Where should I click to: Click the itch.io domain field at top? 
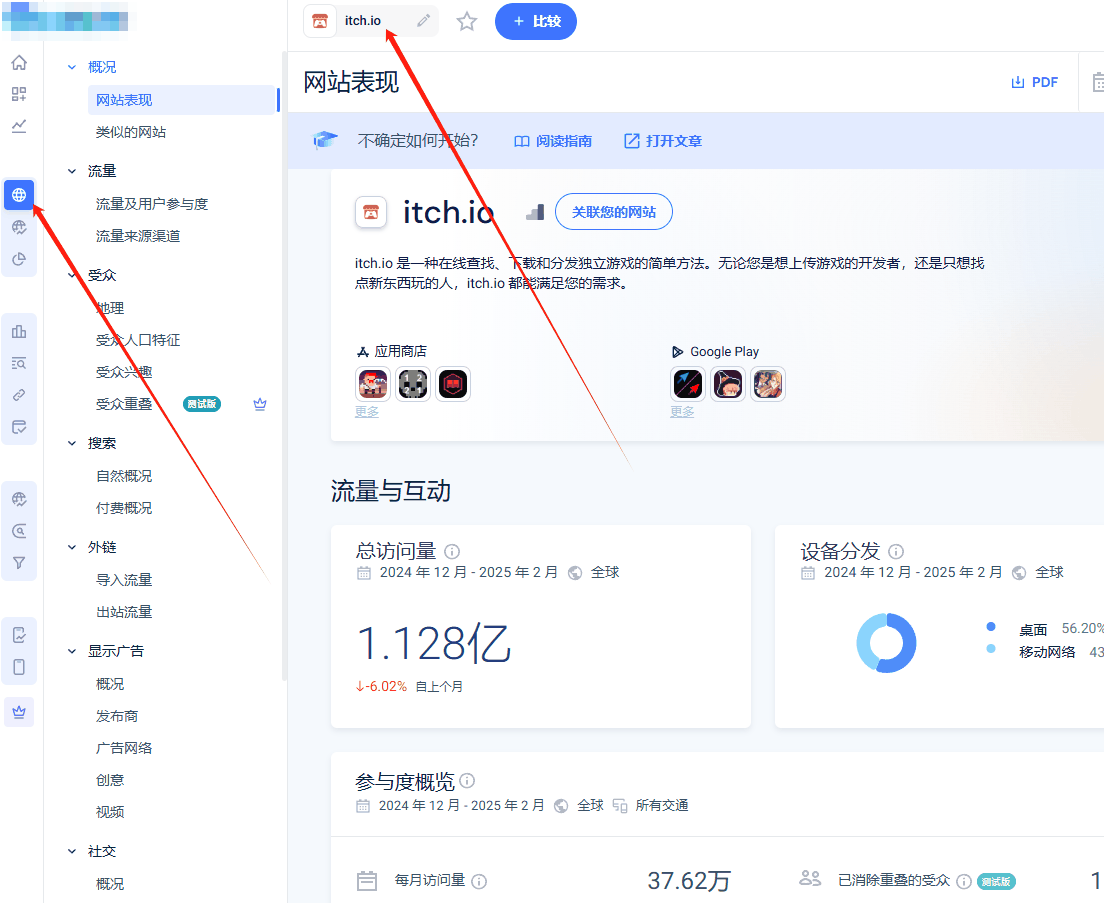pos(371,21)
